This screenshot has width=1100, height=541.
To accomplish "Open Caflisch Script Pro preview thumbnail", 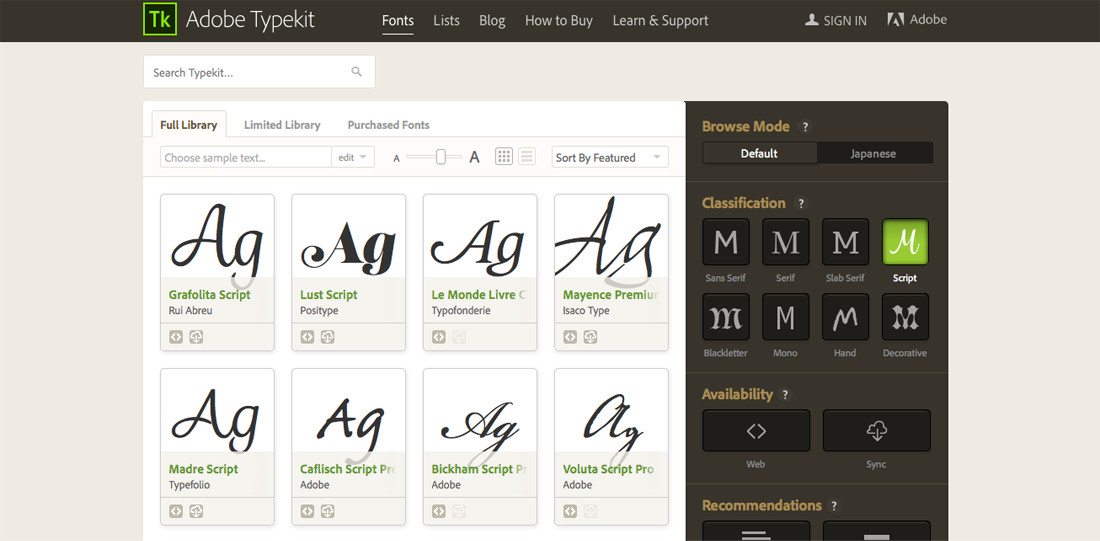I will point(349,411).
